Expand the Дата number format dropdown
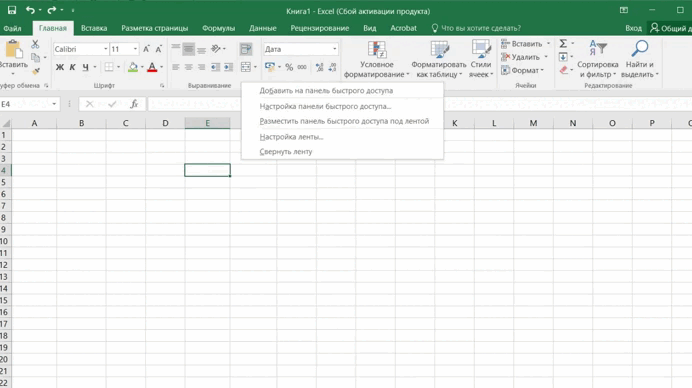The width and height of the screenshot is (692, 388). (335, 49)
